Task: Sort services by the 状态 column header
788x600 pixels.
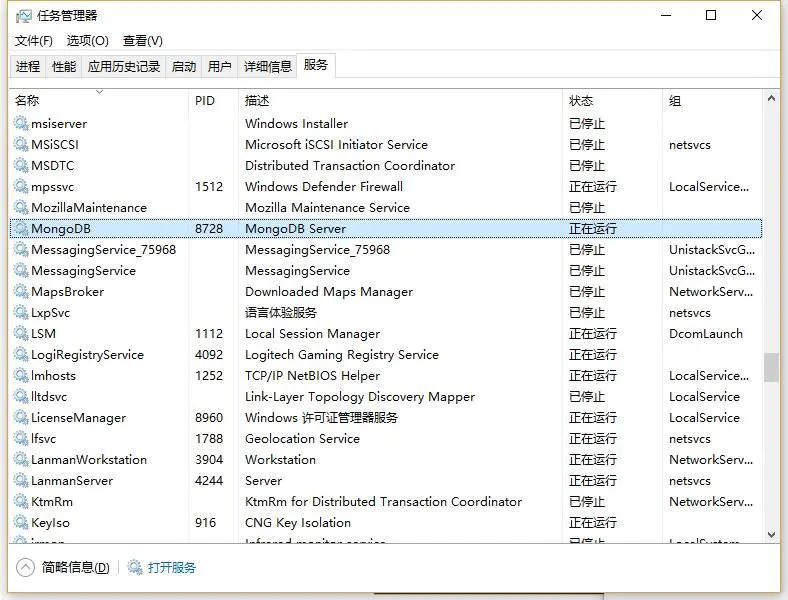Action: [613, 101]
